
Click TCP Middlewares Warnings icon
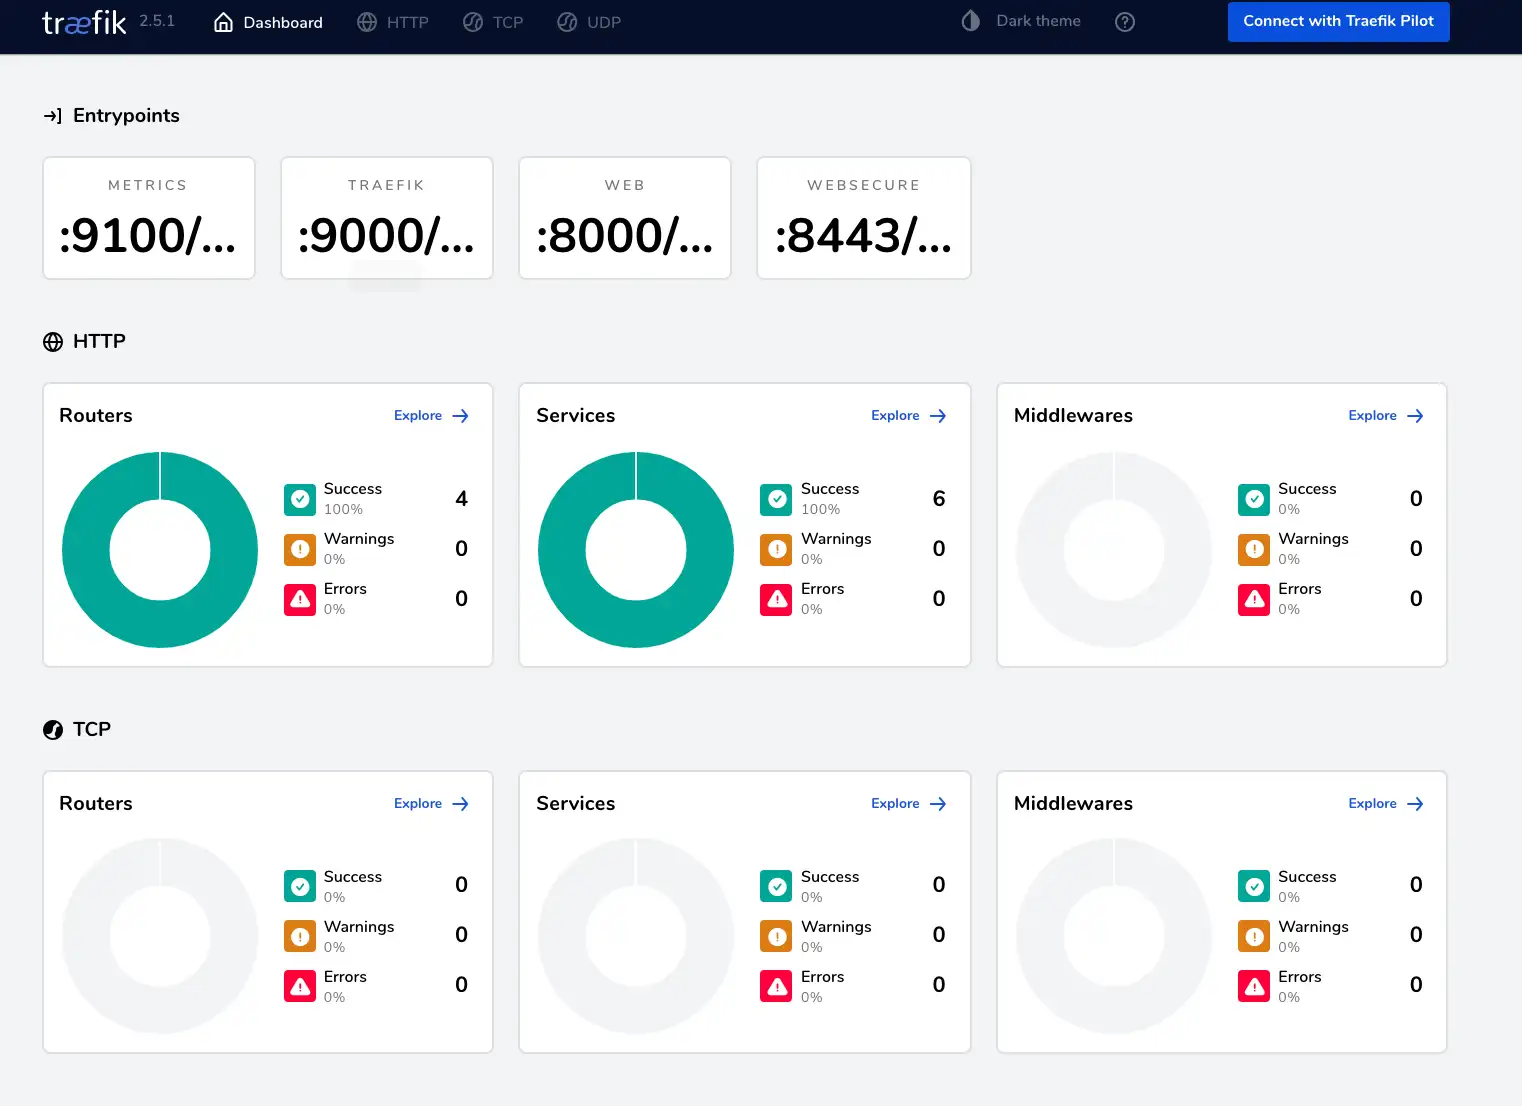pos(1254,936)
